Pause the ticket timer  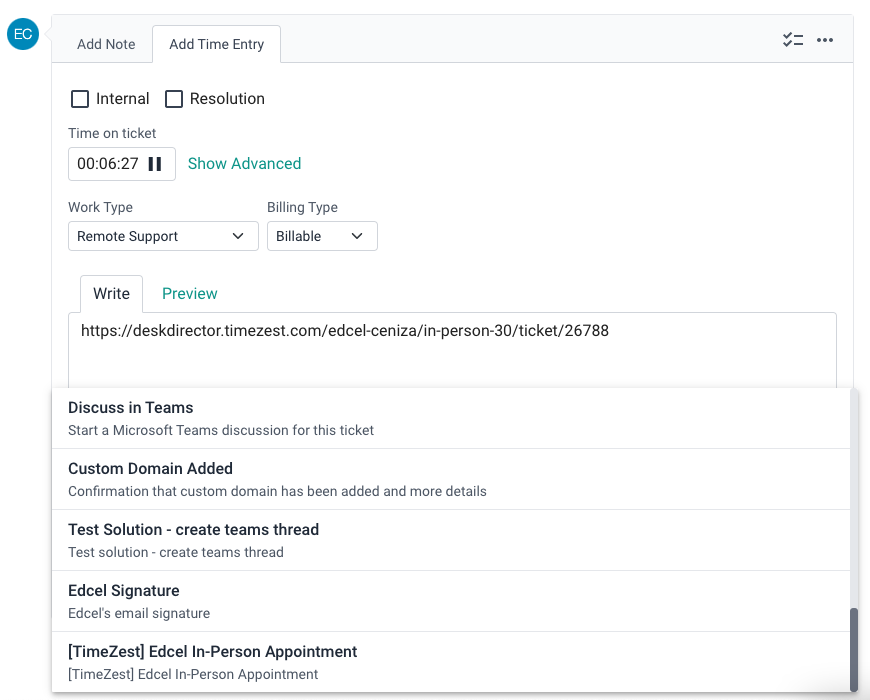click(x=155, y=164)
